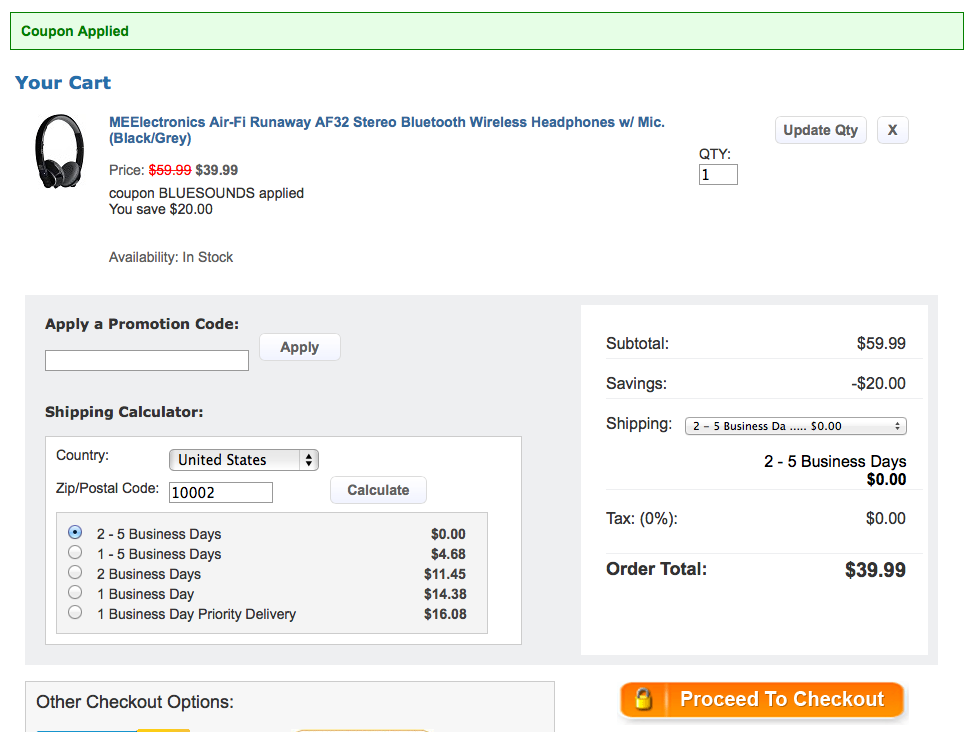Click the Your Cart heading

coord(63,83)
